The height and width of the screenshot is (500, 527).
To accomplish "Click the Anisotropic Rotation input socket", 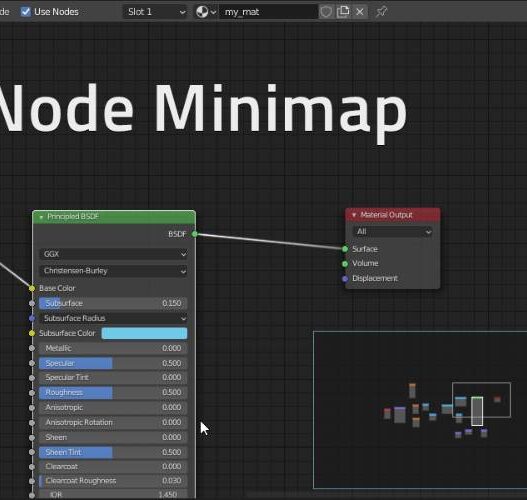I will tap(32, 422).
